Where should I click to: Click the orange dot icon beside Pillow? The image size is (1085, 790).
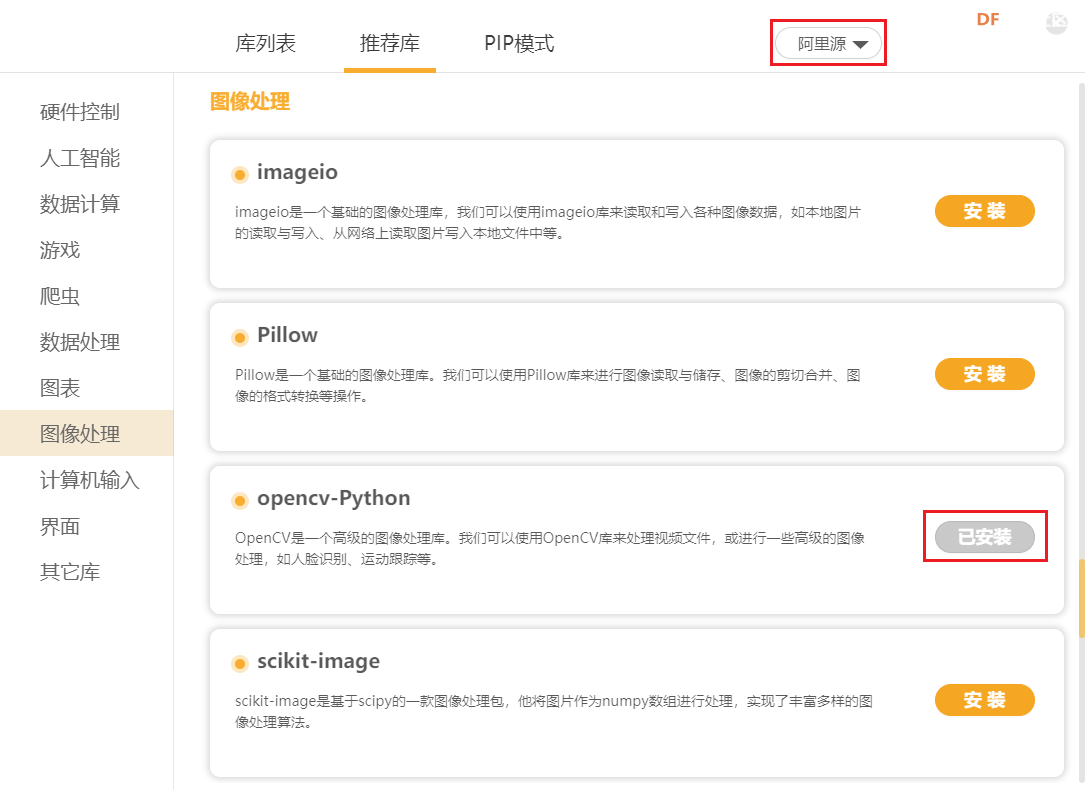click(x=239, y=337)
